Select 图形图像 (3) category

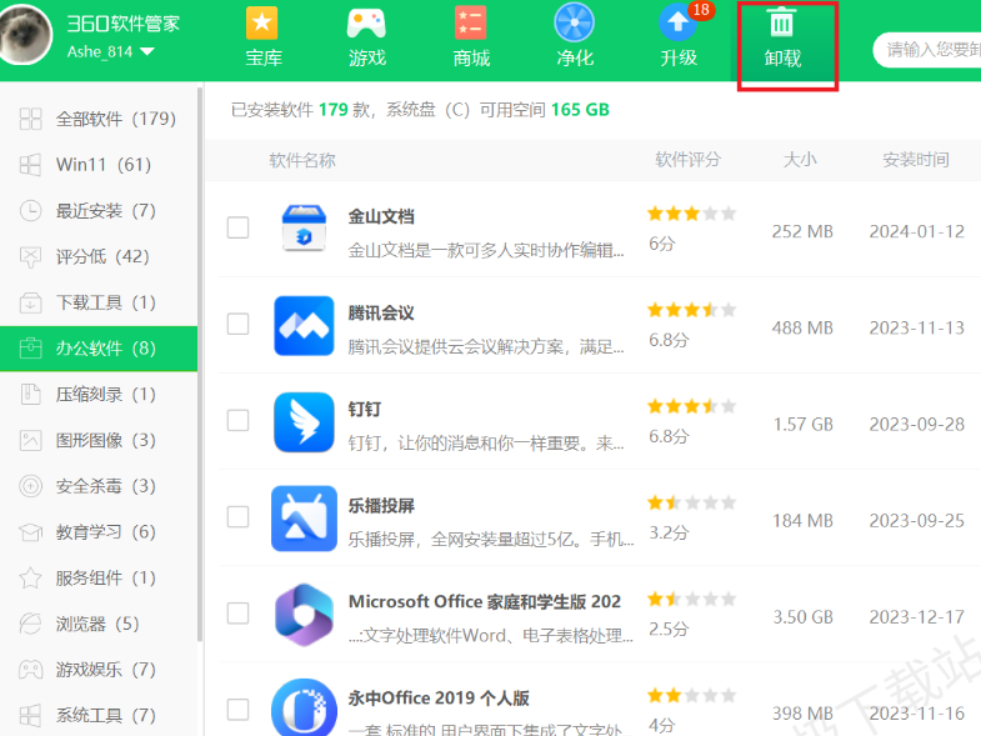[99, 440]
